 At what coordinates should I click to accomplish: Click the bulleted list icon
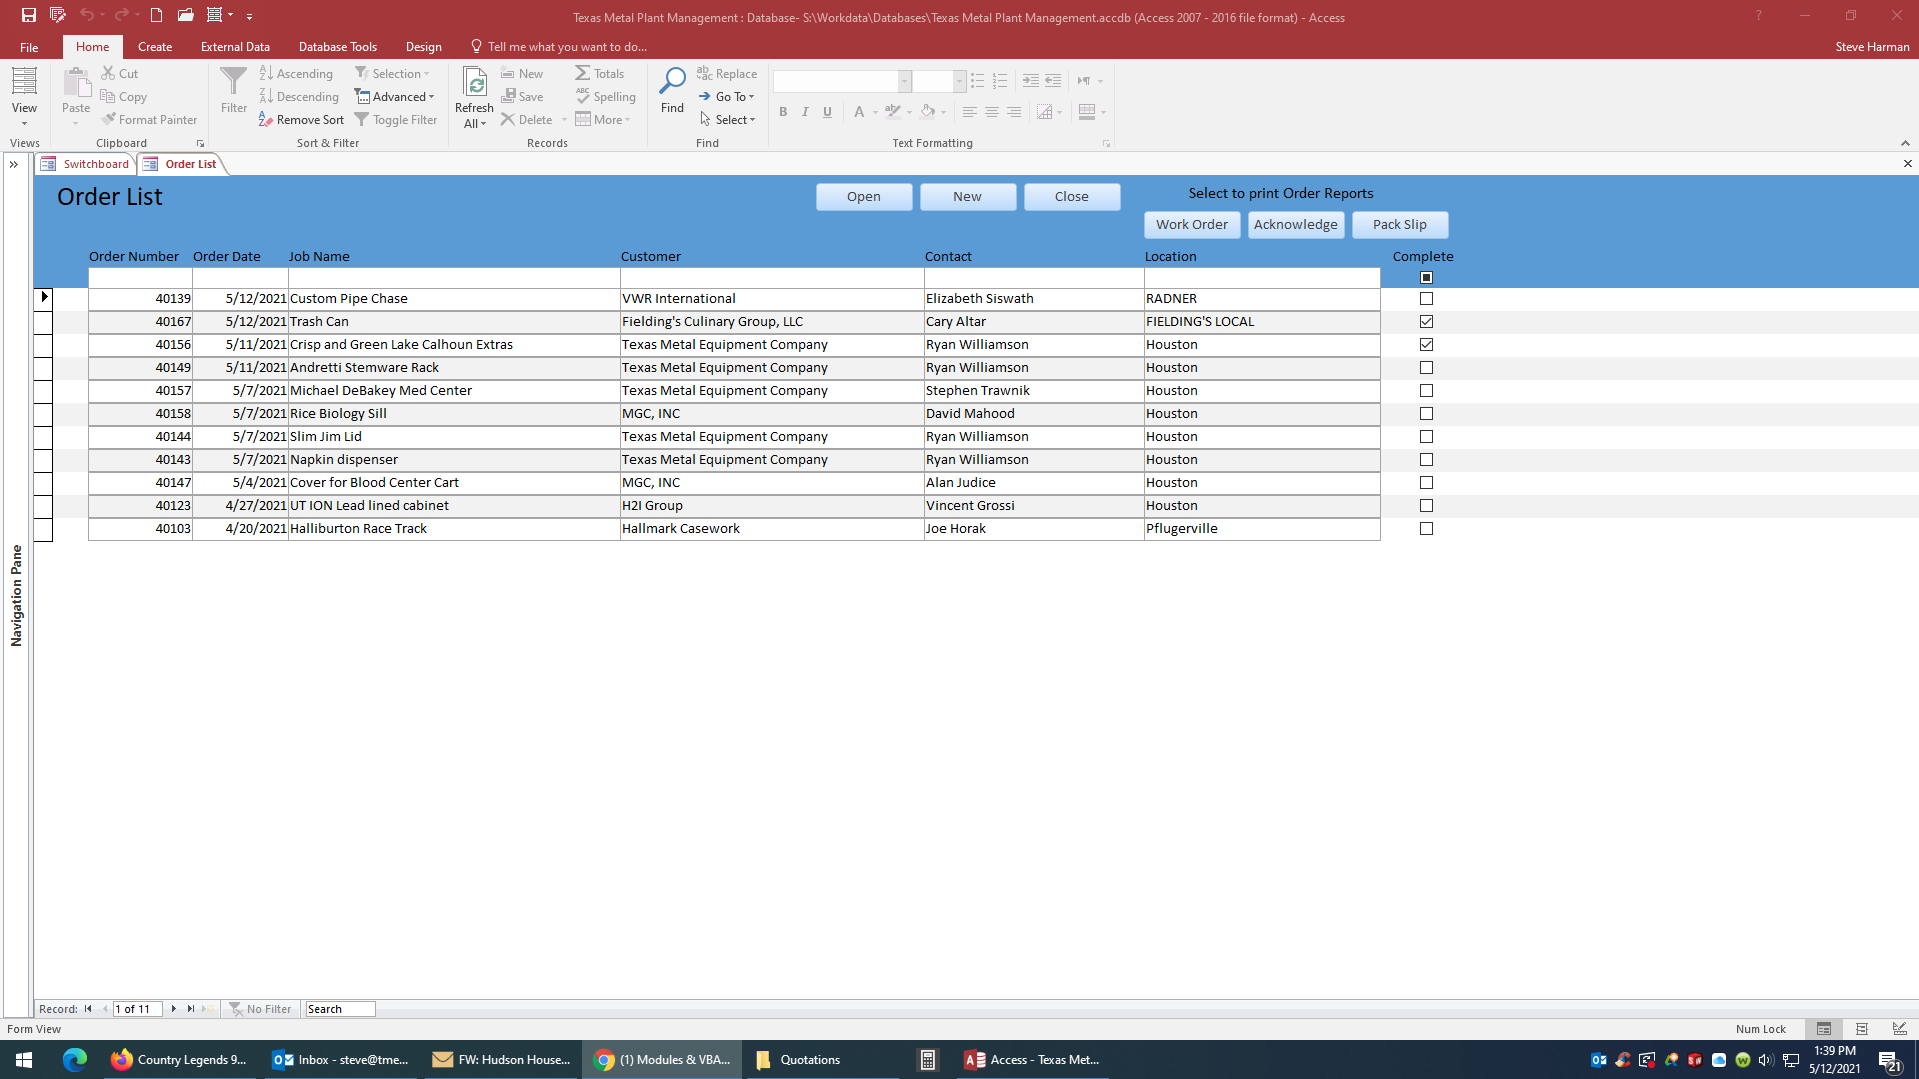point(977,81)
